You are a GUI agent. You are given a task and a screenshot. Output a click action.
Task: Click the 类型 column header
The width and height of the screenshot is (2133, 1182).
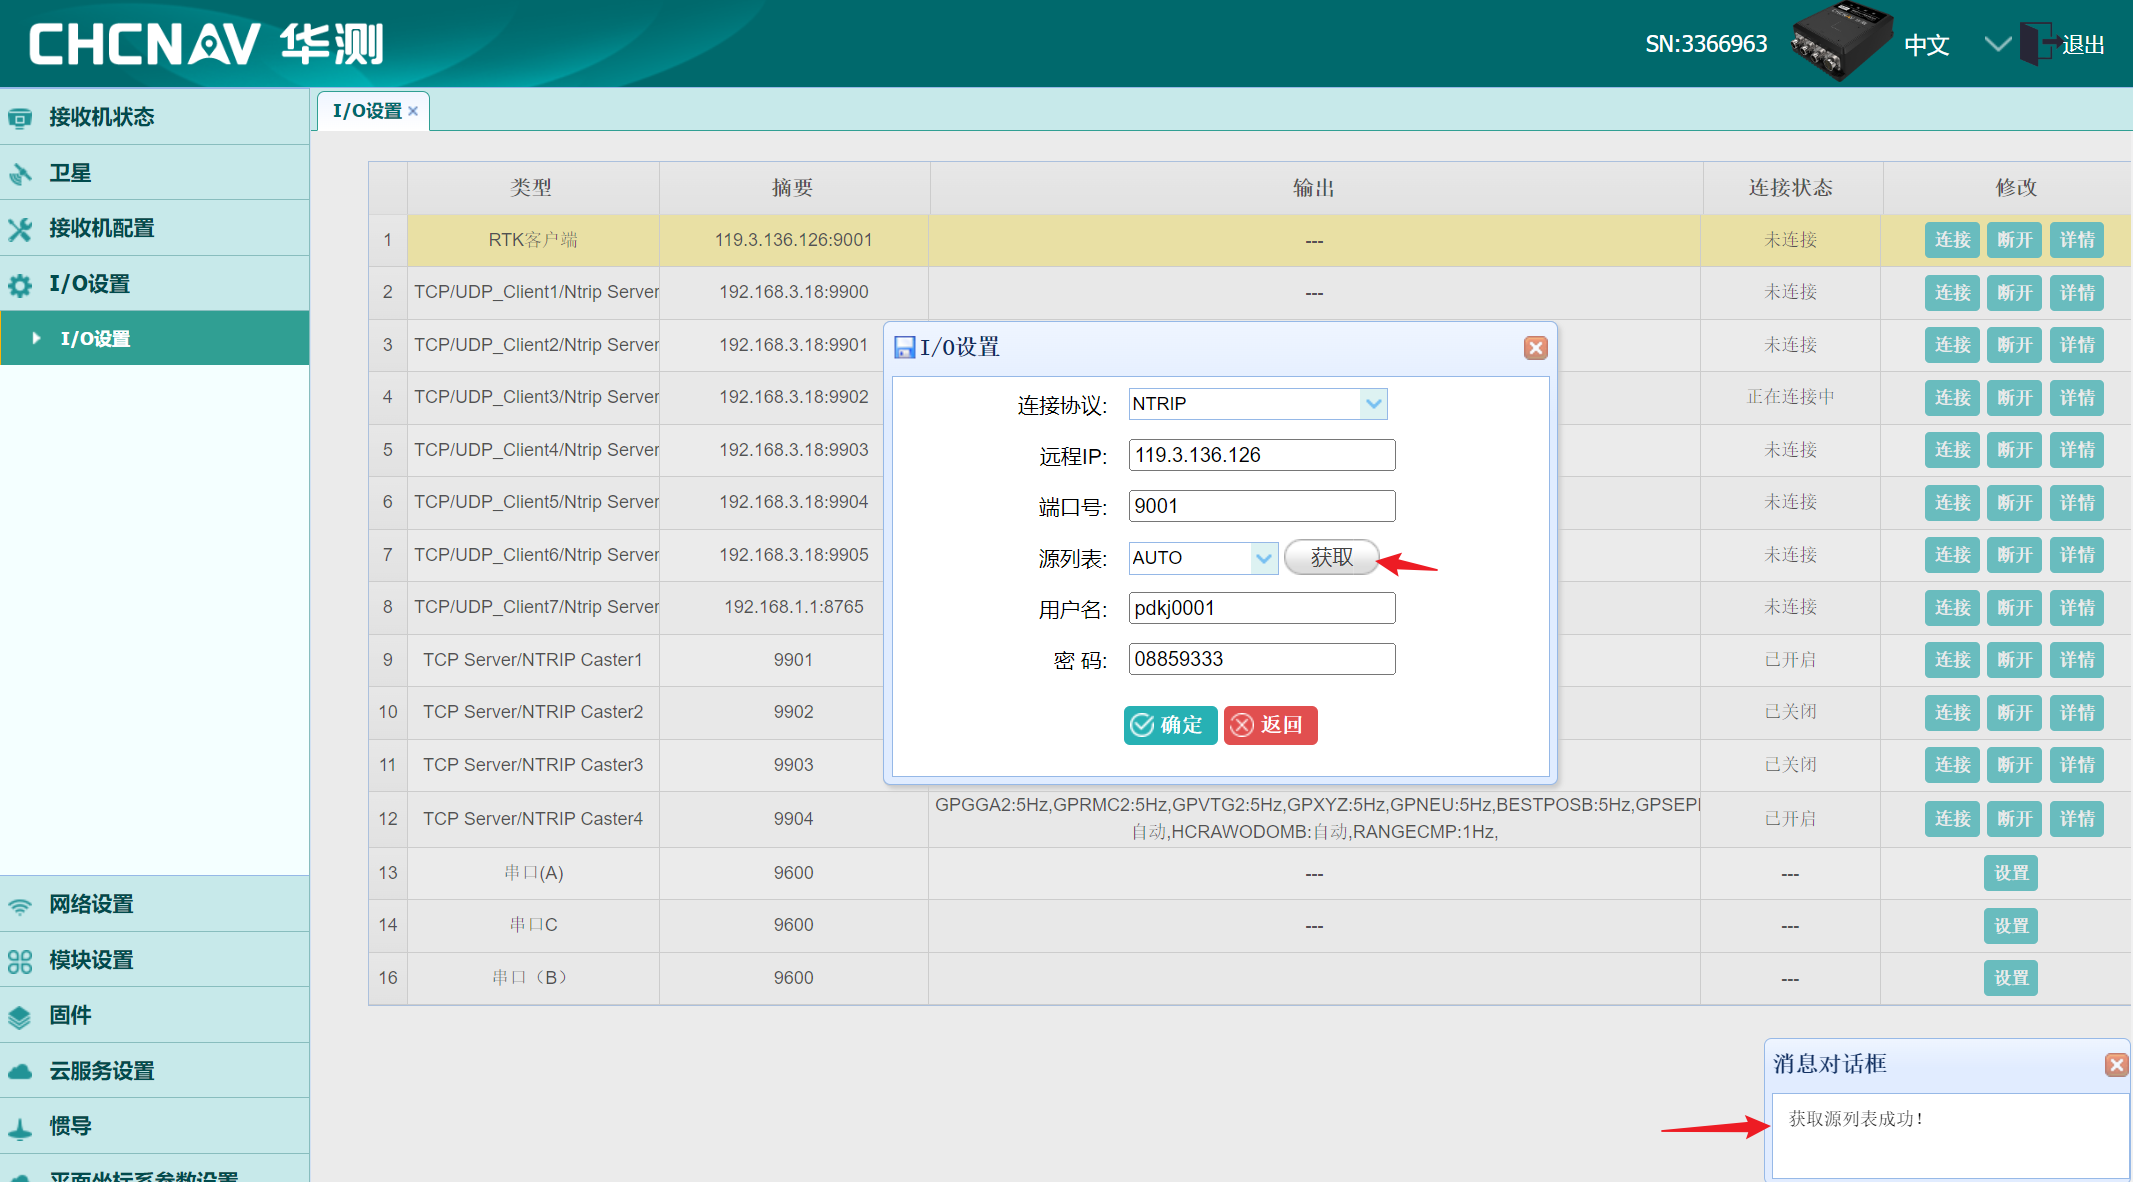click(533, 188)
